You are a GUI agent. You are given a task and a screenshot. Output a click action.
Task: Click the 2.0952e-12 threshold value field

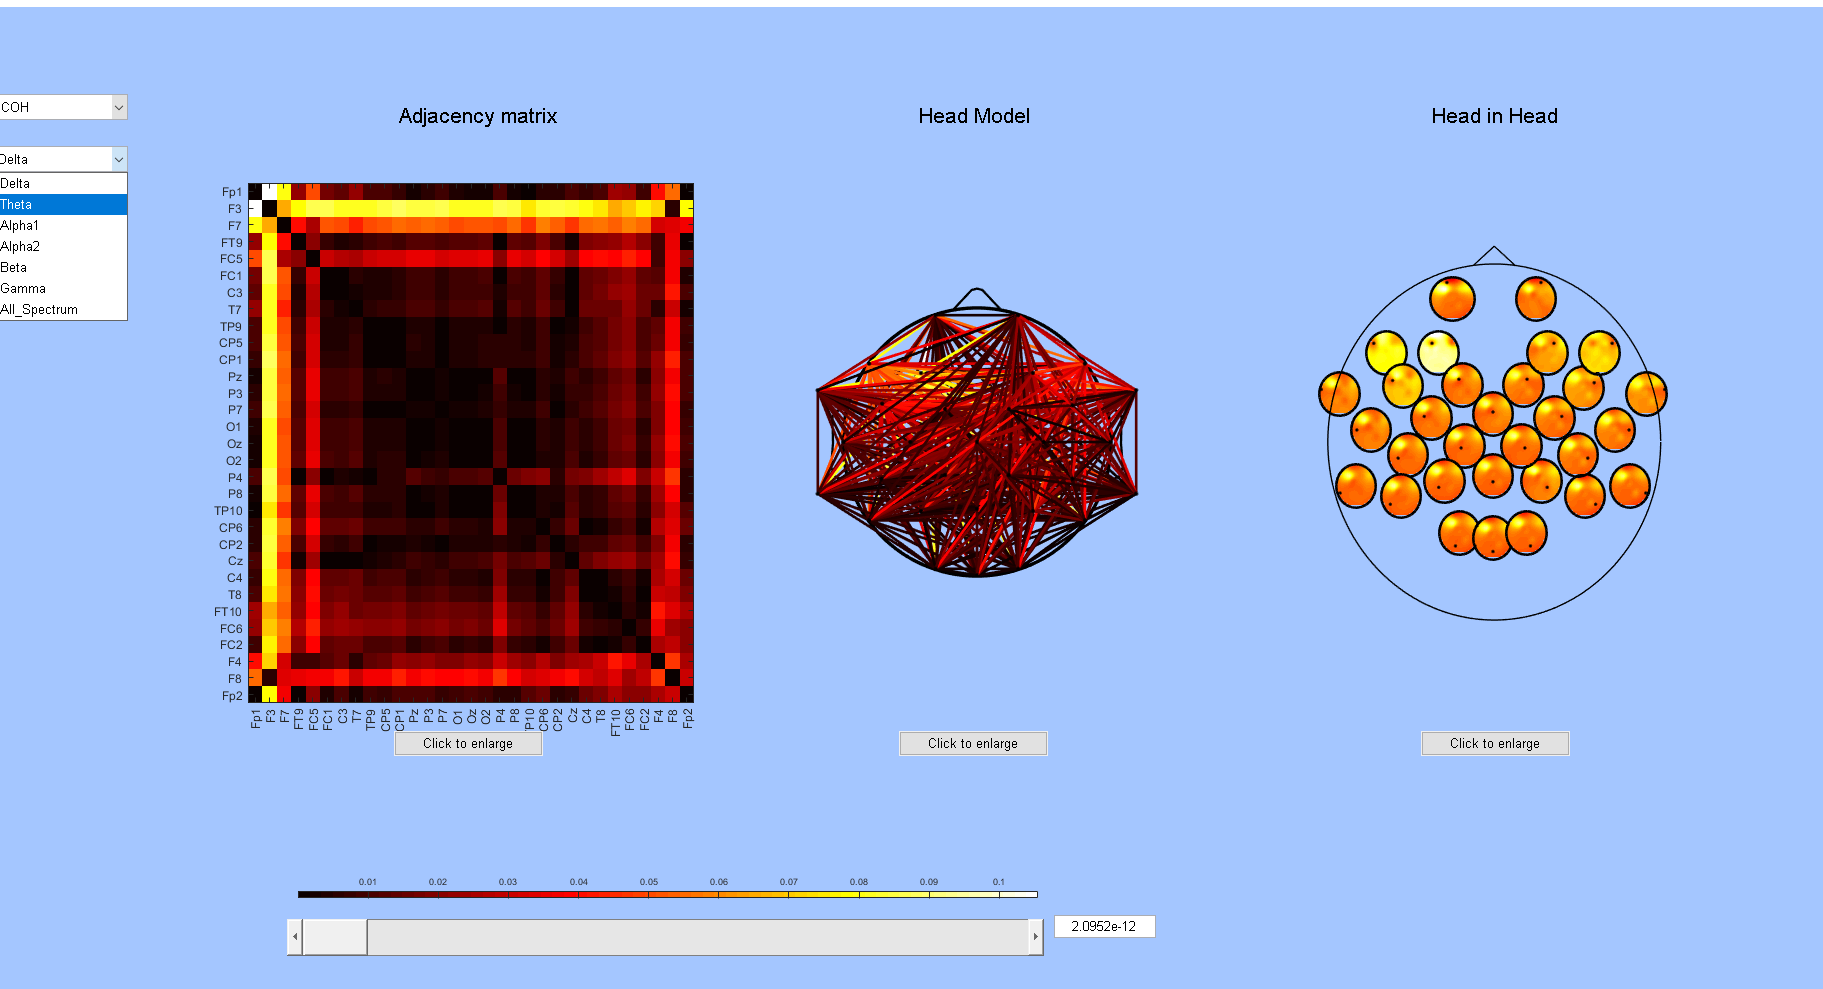click(1104, 926)
